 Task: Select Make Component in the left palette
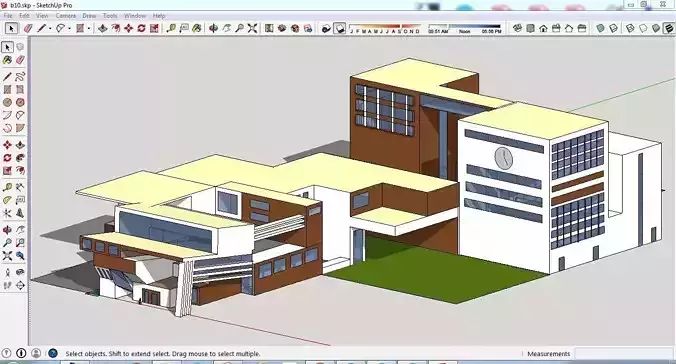(x=20, y=47)
